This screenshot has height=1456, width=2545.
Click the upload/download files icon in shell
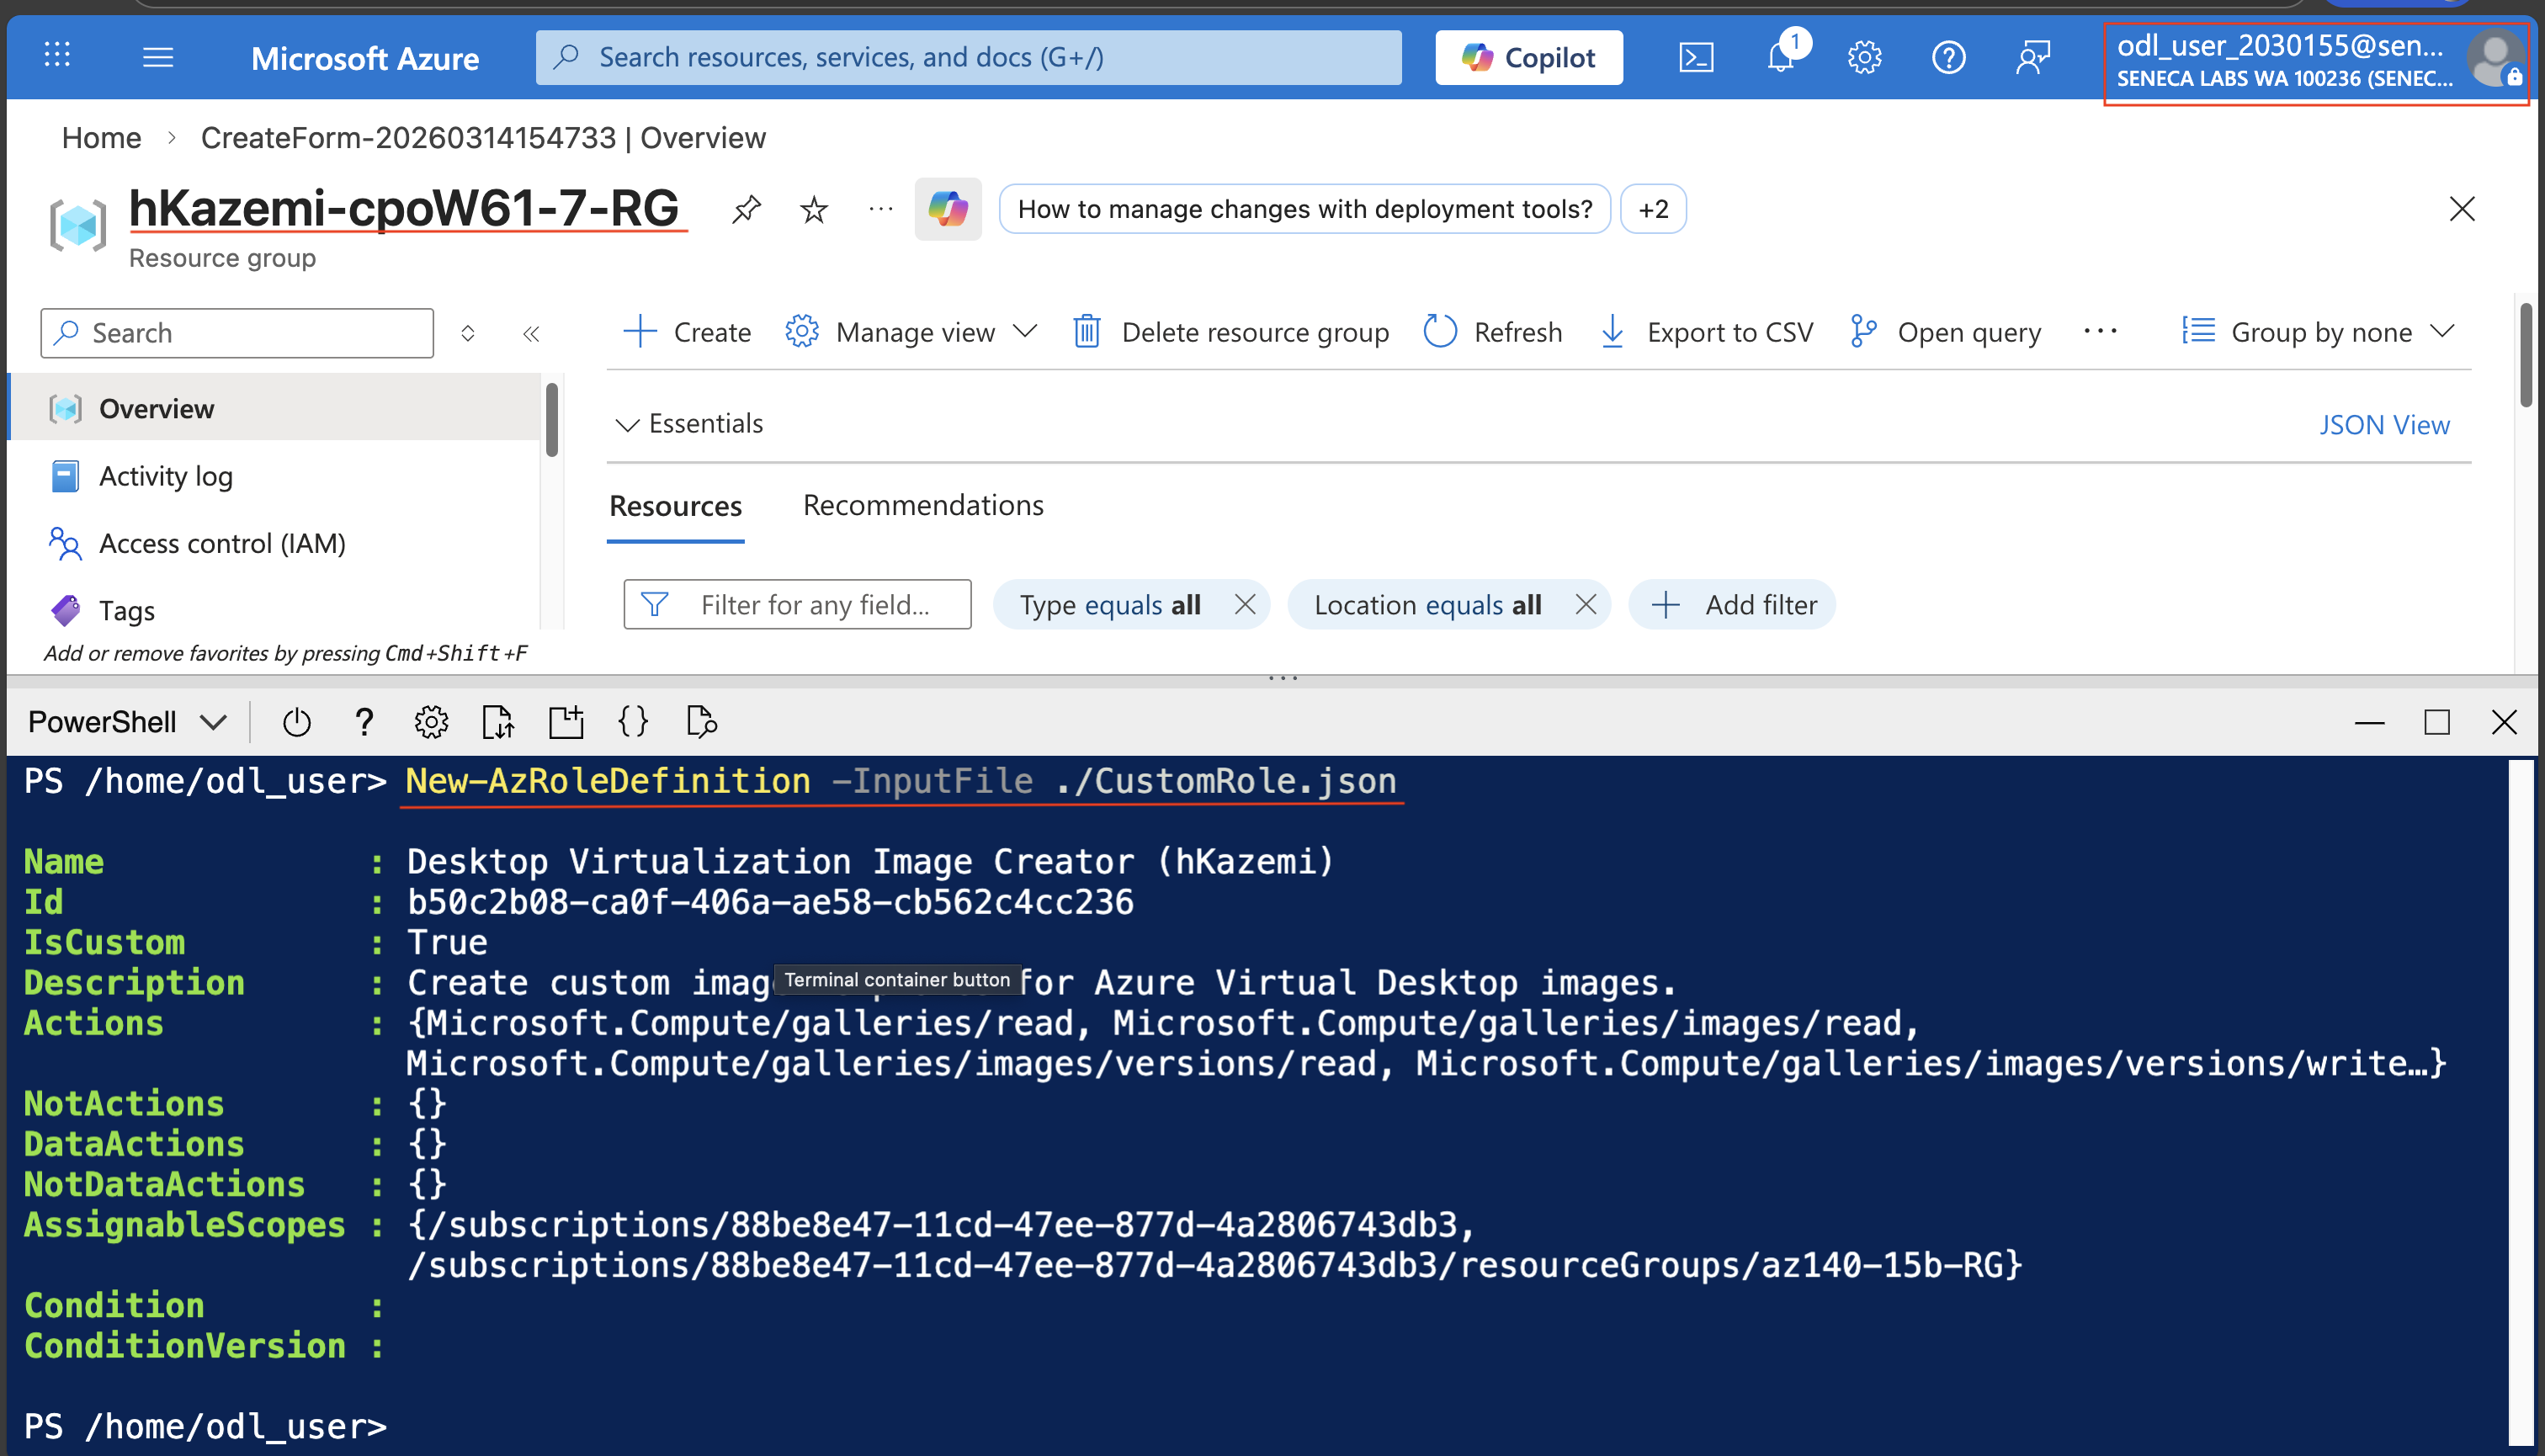click(x=498, y=722)
